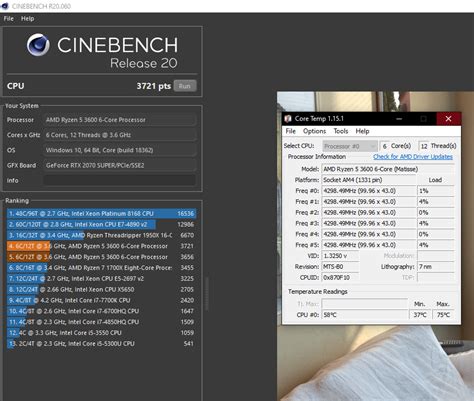Open the Cinebench Help menu

pos(27,19)
